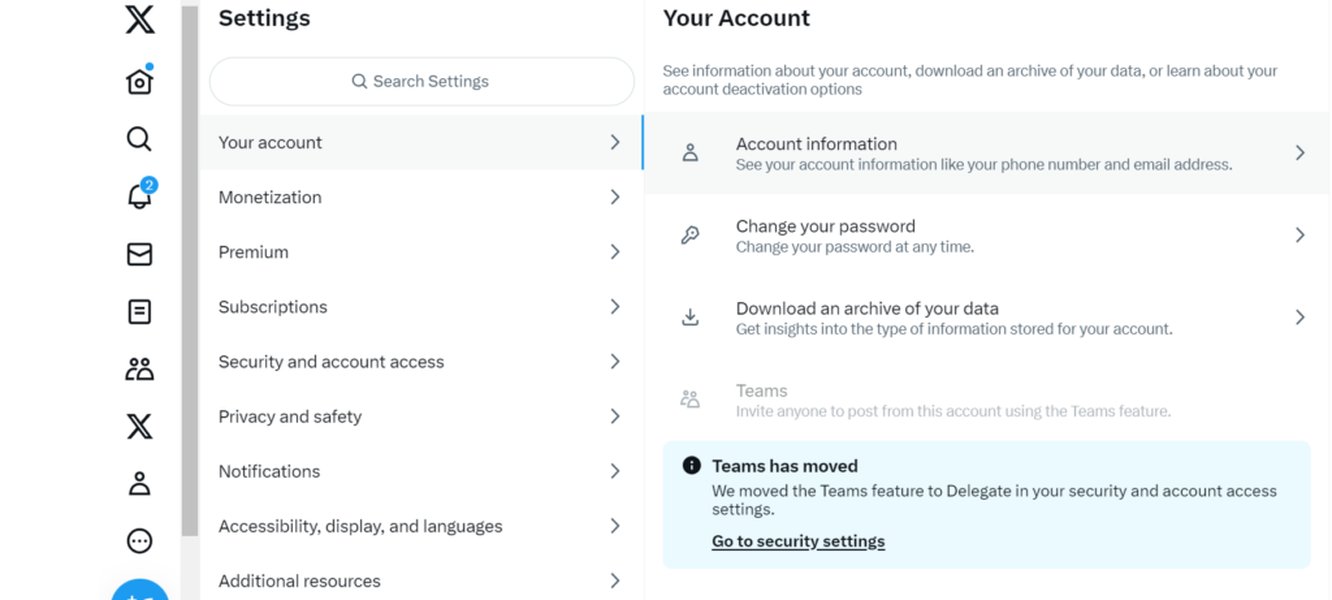This screenshot has width=1332, height=600.
Task: Open Messages envelope icon
Action: click(140, 255)
